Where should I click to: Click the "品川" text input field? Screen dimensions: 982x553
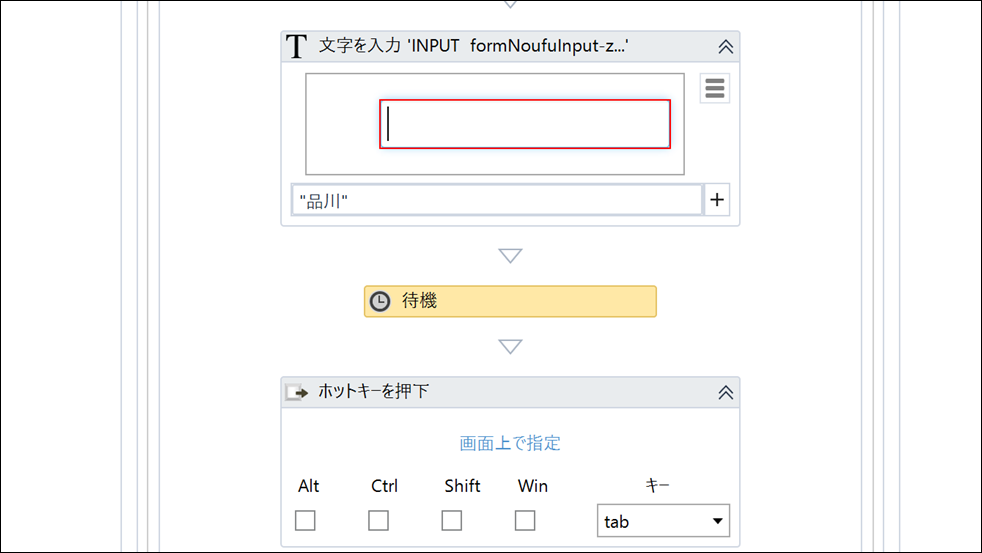[x=497, y=200]
